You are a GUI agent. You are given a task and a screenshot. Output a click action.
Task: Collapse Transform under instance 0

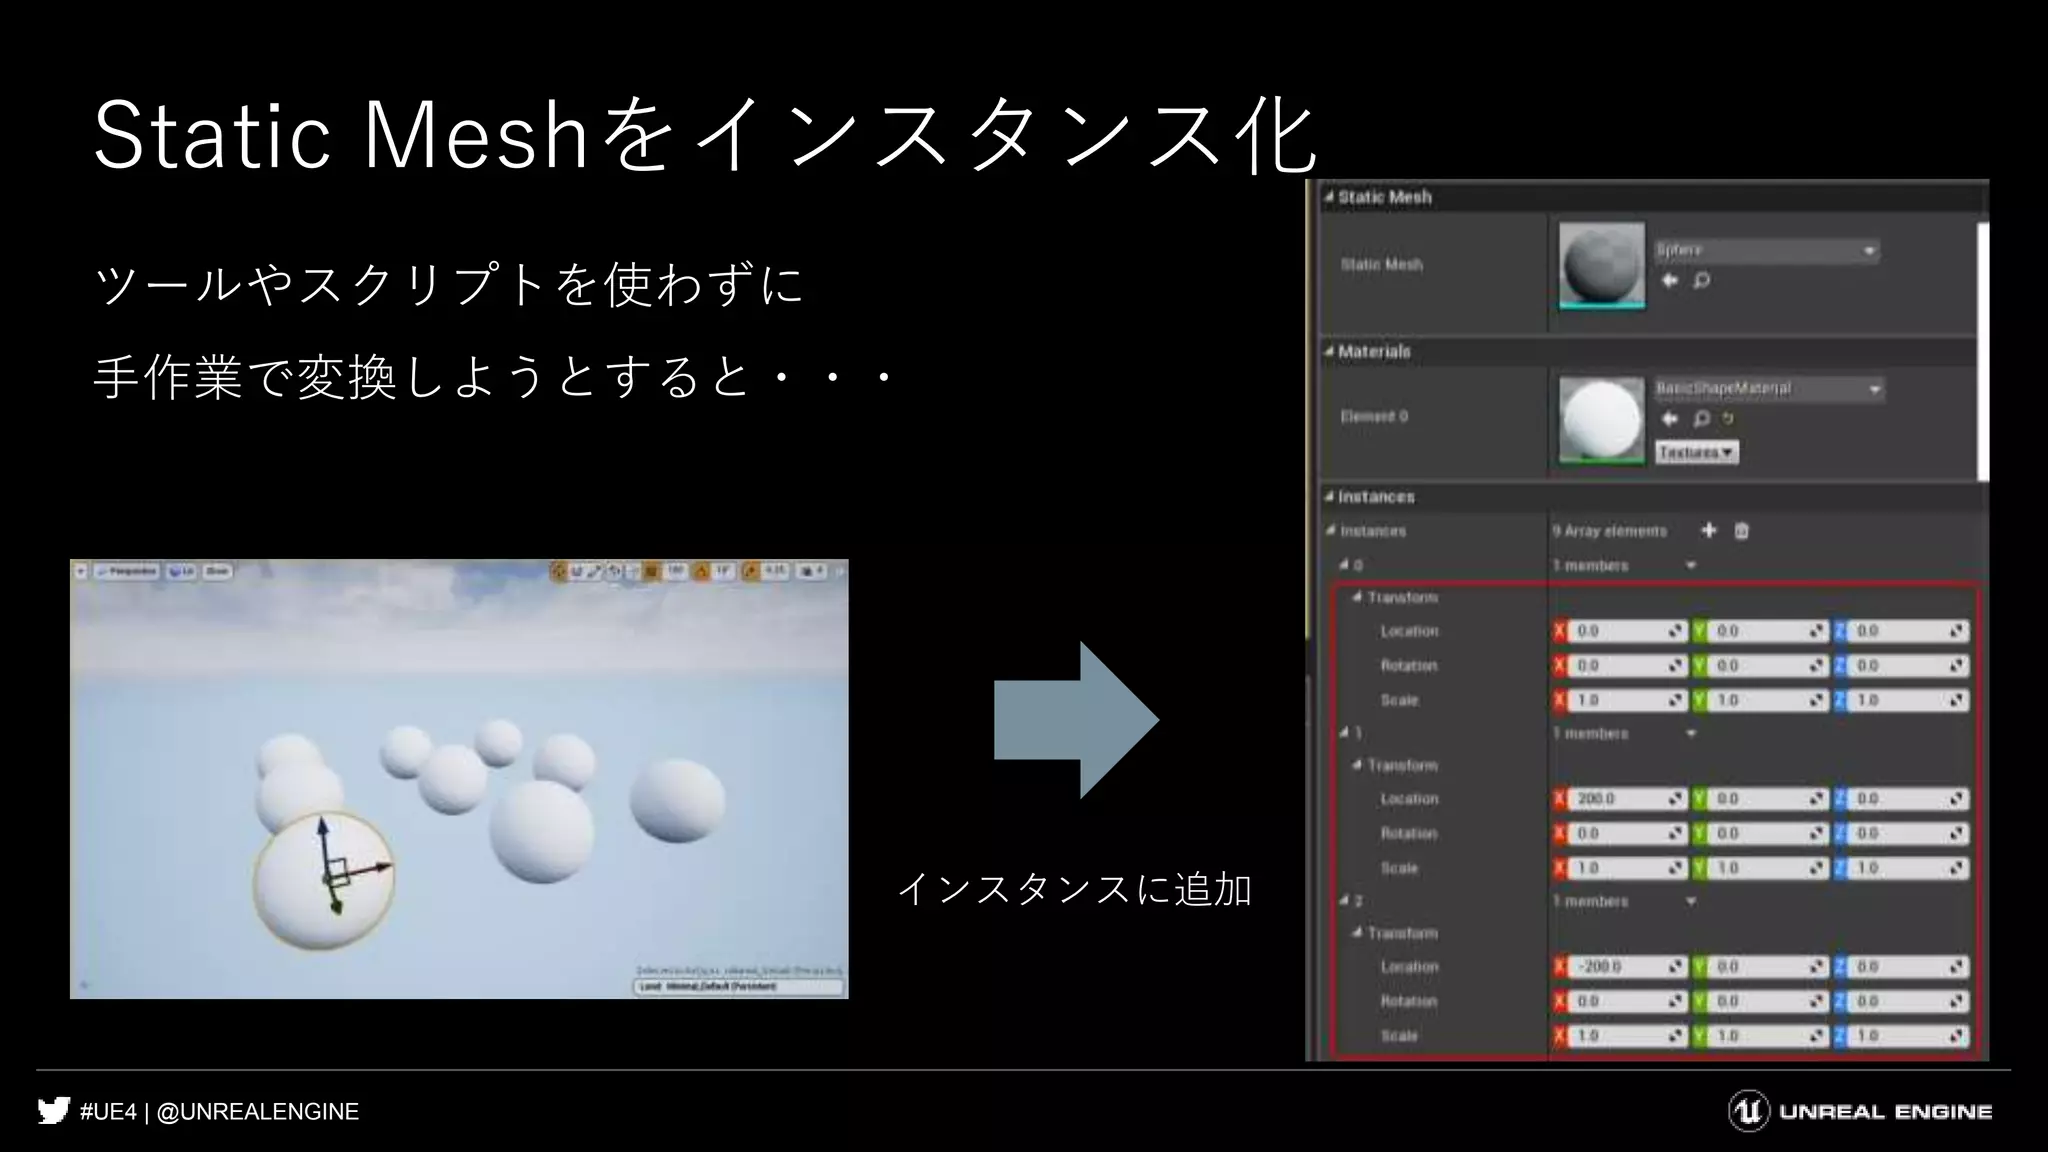pos(1357,597)
